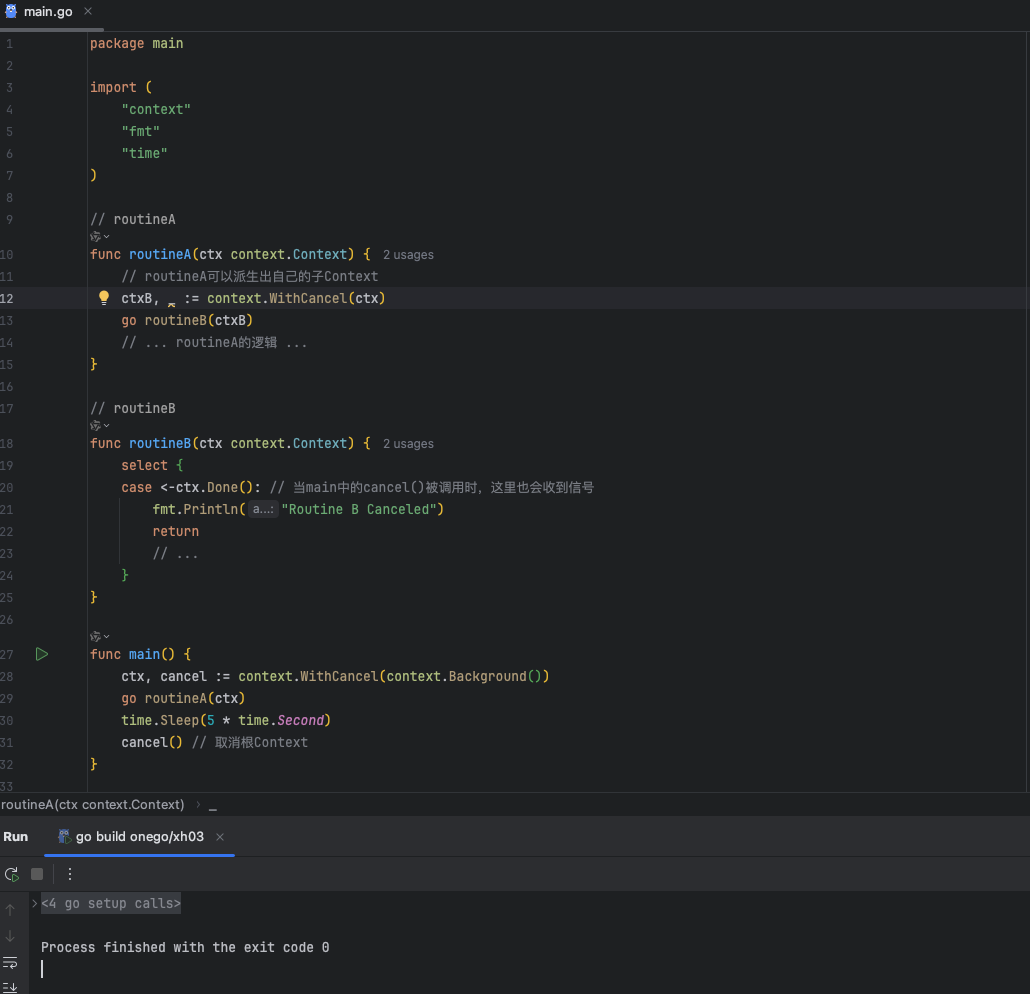Image resolution: width=1030 pixels, height=994 pixels.
Task: Click the context.Background() call on line 28
Action: coord(464,676)
